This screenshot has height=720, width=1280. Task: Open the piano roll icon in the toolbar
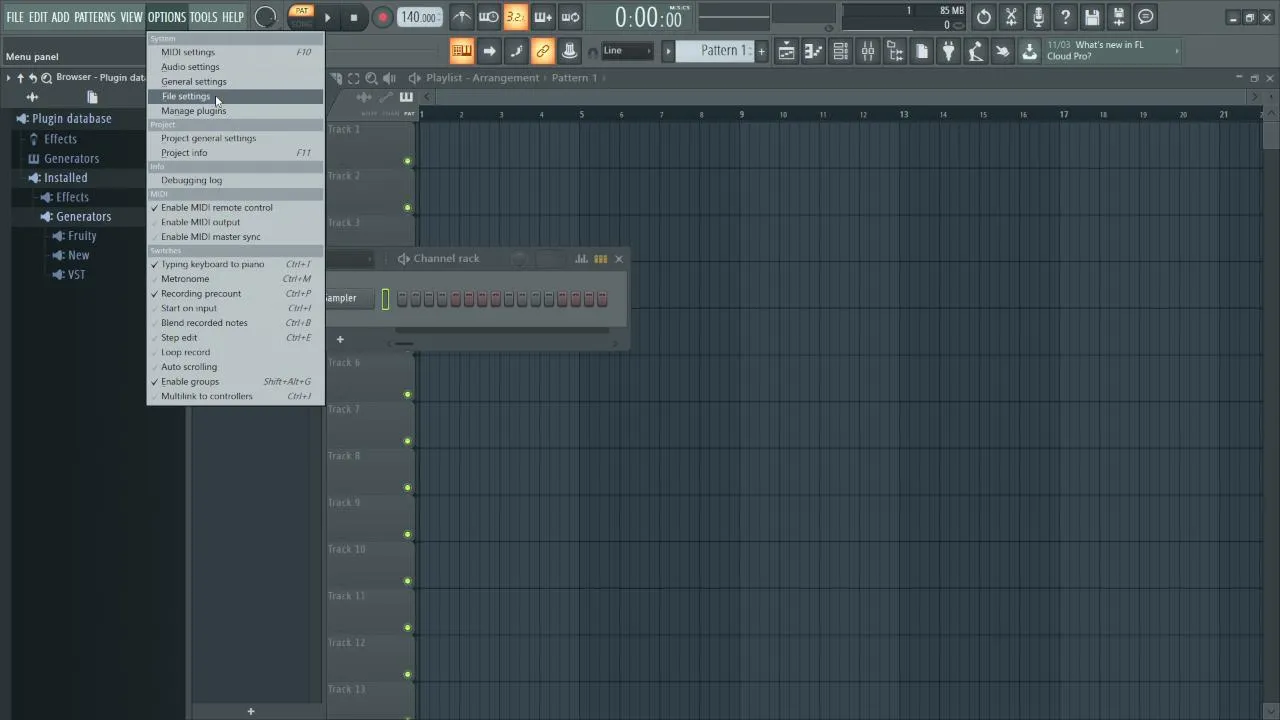[x=813, y=51]
